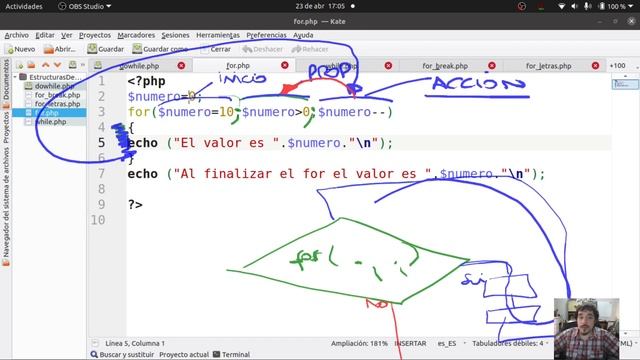Click the microphone icon in system tray

(587, 6)
